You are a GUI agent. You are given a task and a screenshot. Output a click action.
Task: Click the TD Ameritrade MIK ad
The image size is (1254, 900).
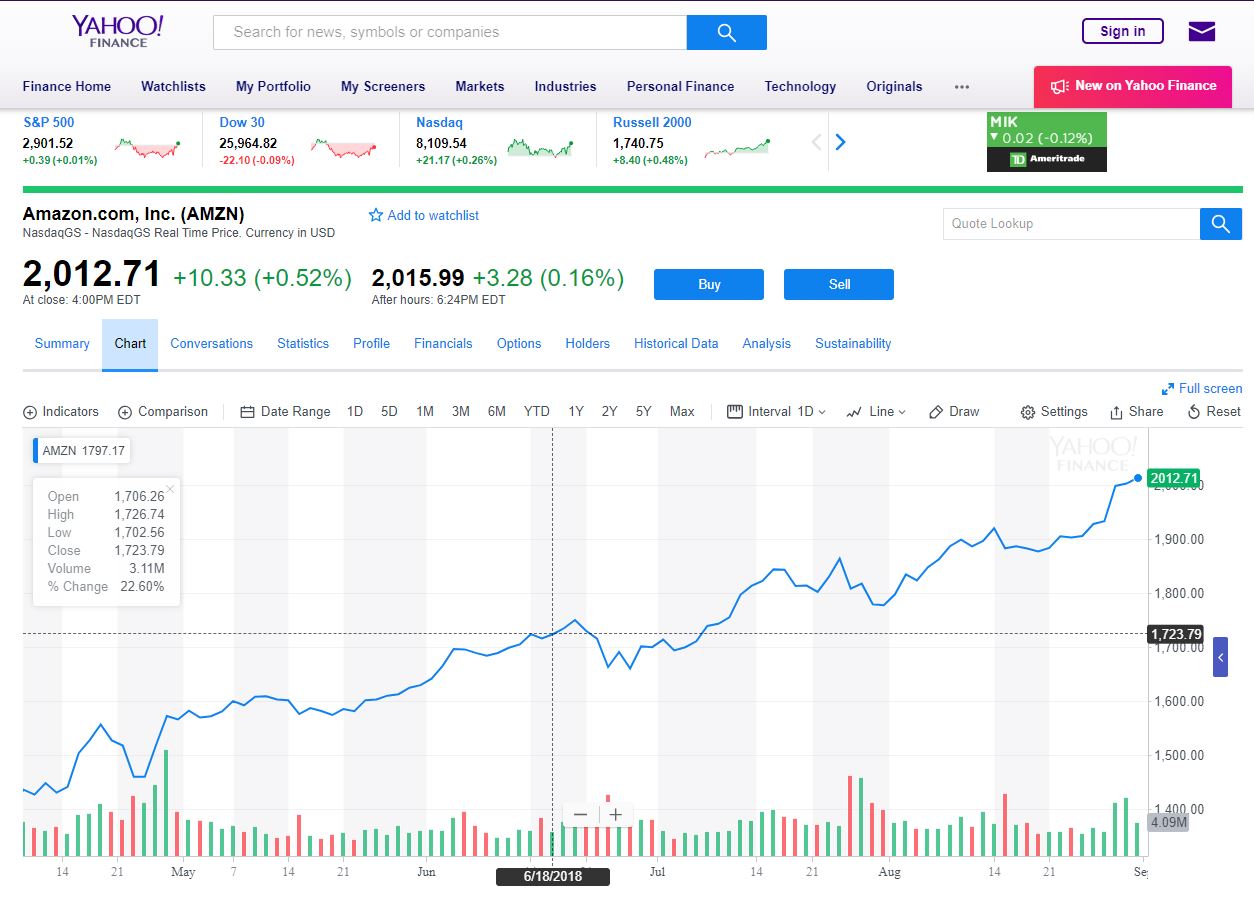click(x=1047, y=142)
